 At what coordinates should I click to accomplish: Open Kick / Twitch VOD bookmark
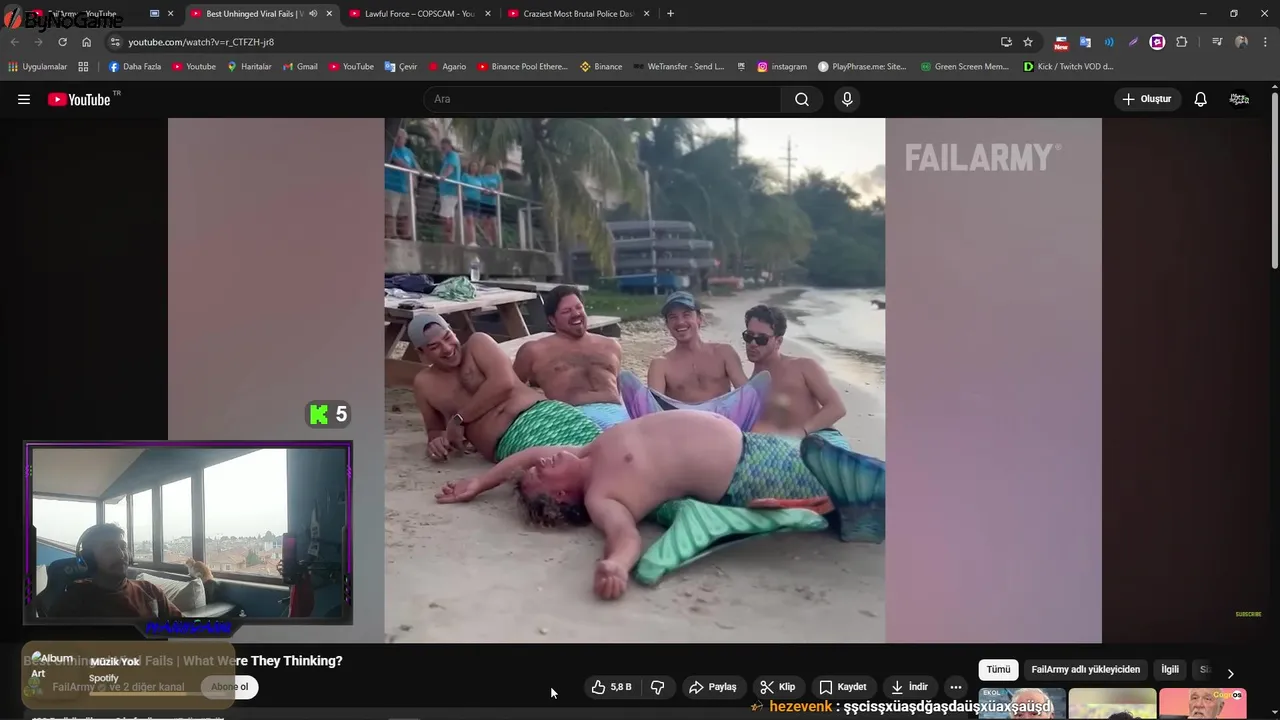1068,67
